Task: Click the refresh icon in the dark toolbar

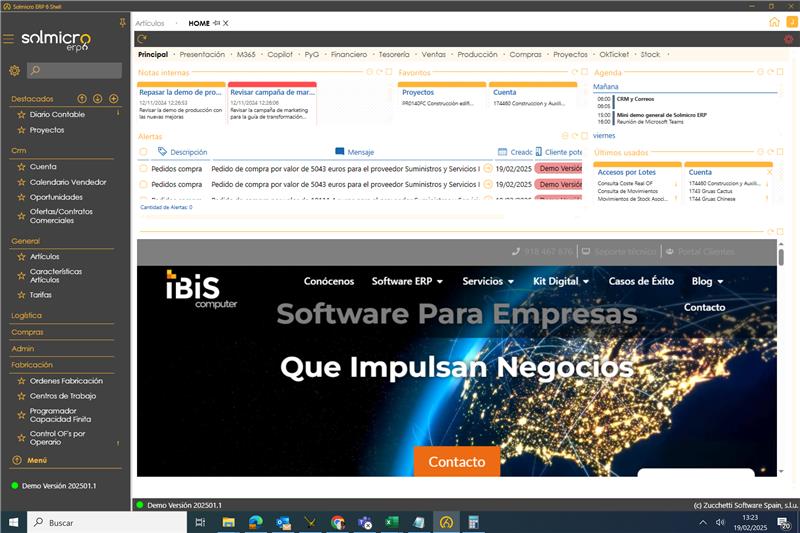Action: click(142, 39)
